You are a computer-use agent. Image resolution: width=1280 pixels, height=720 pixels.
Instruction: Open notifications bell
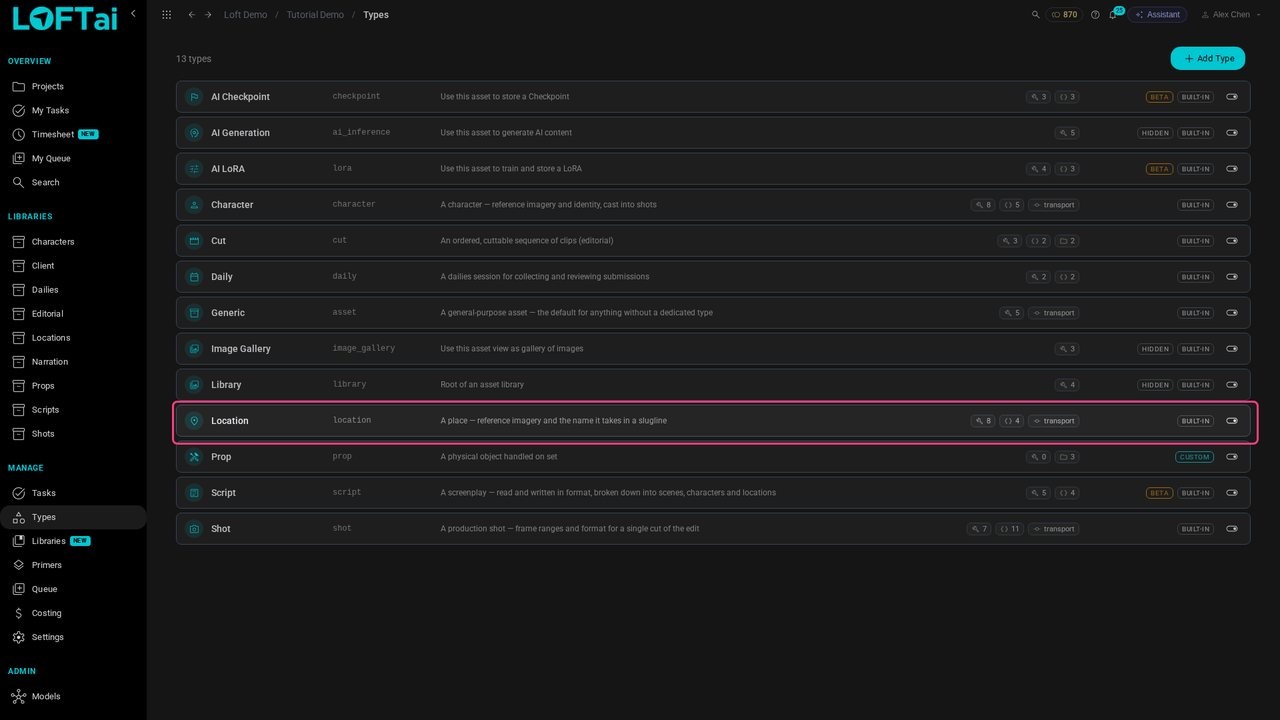(1113, 15)
